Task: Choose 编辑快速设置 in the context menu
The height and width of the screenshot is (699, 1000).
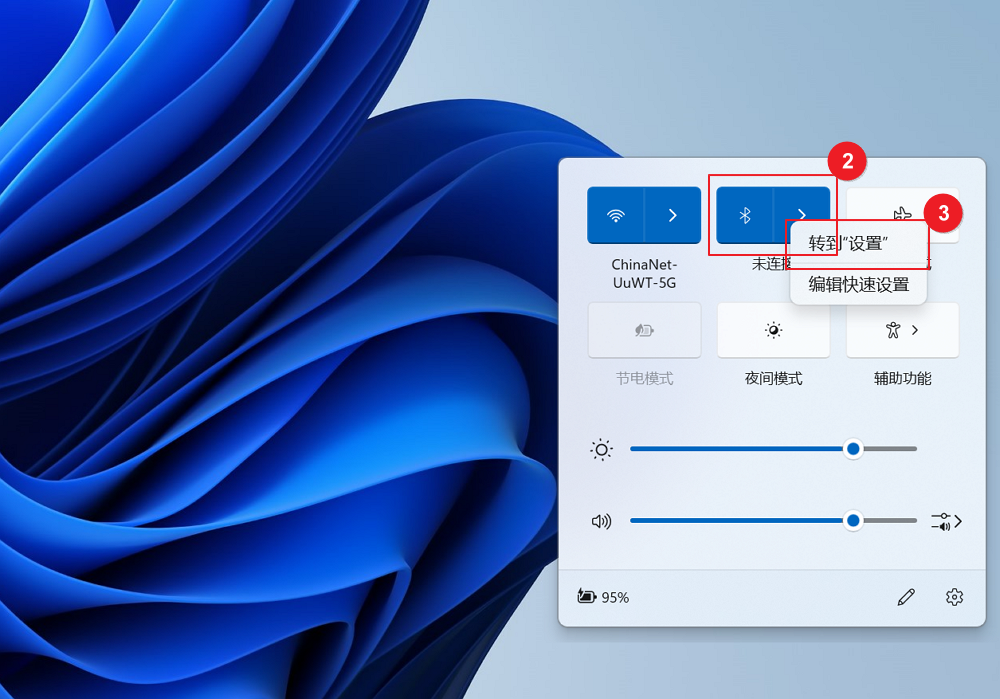Action: coord(858,284)
